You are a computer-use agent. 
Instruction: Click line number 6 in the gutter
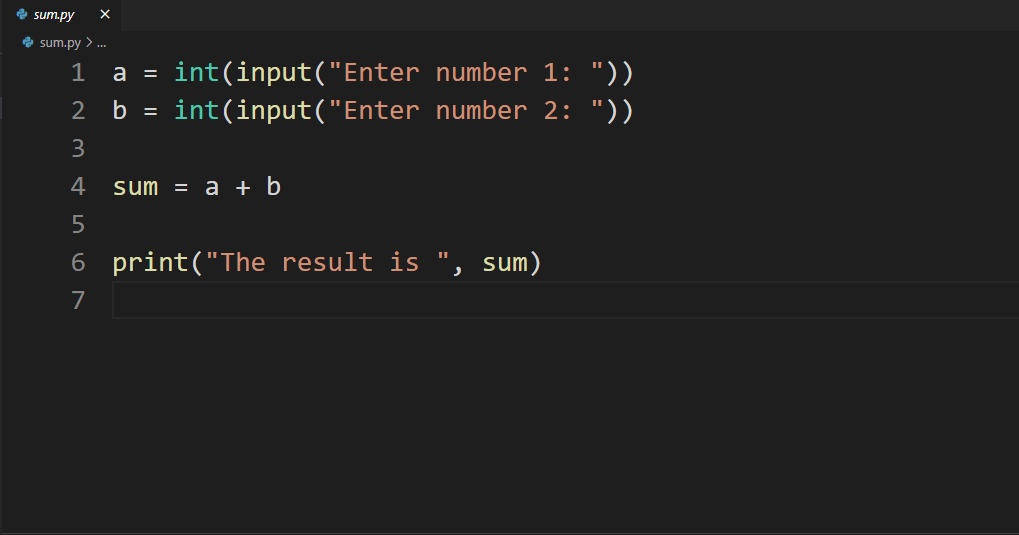pyautogui.click(x=78, y=263)
